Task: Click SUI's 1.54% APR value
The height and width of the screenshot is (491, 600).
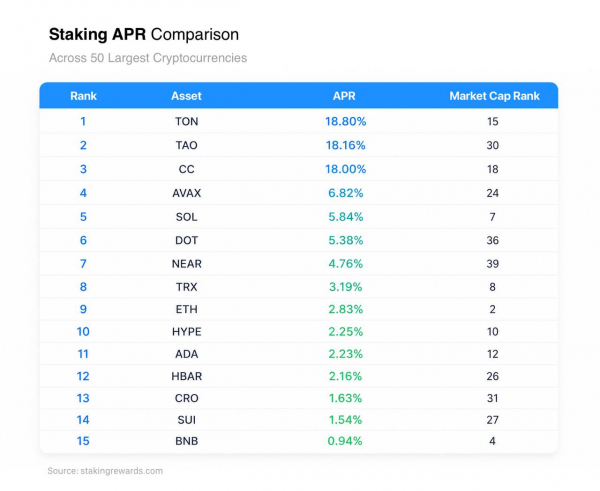Action: 345,420
